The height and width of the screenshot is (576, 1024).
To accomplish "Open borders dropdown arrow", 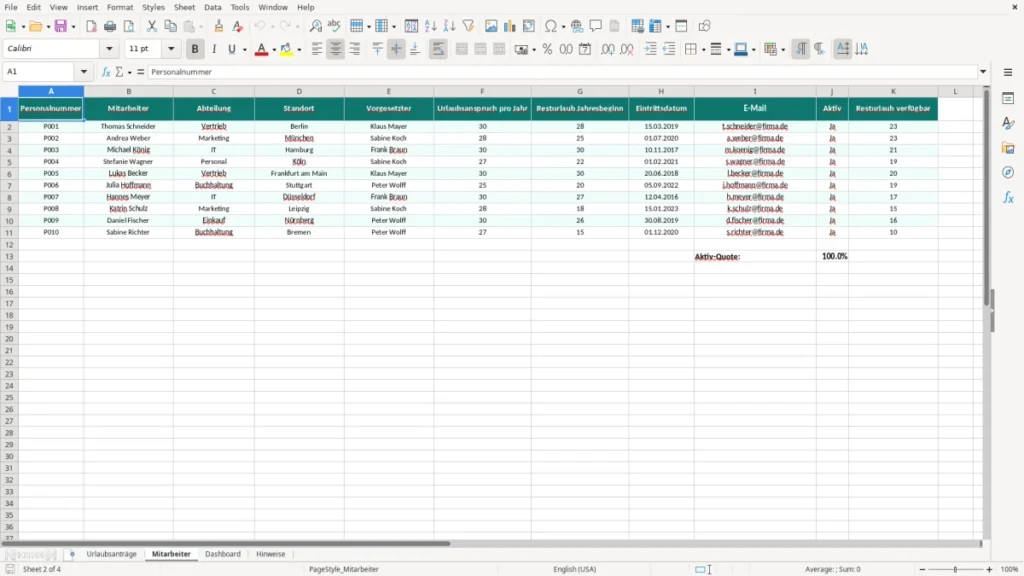I will [x=703, y=49].
